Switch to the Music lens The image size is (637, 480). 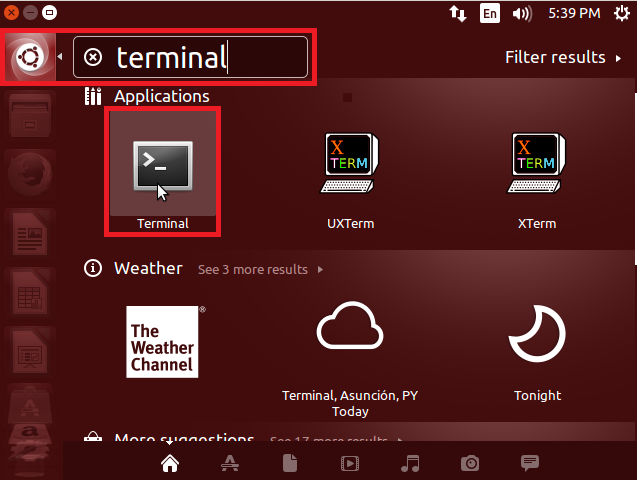click(x=410, y=463)
